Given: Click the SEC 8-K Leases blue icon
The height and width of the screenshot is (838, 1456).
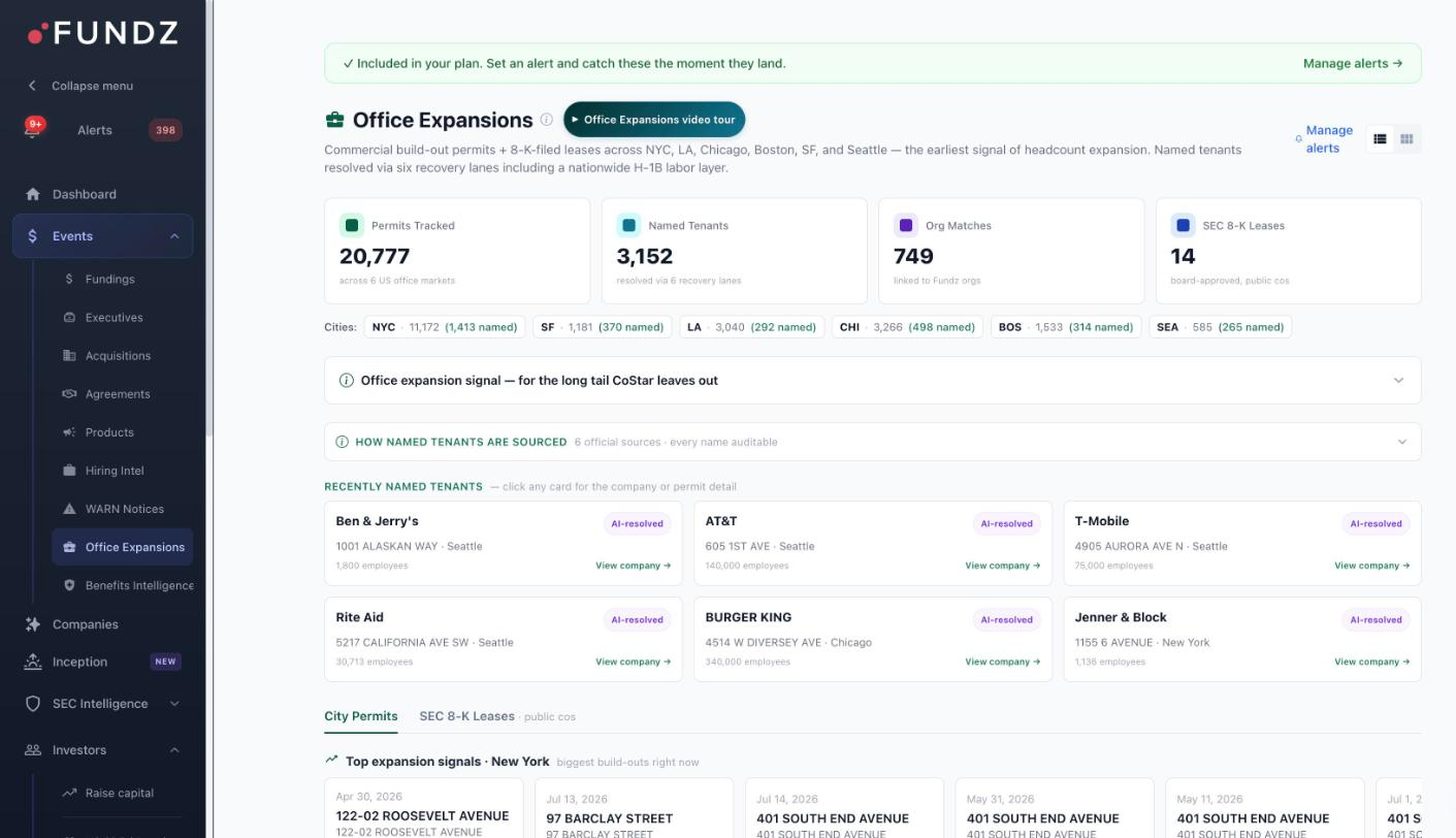Looking at the screenshot, I should (x=1182, y=225).
